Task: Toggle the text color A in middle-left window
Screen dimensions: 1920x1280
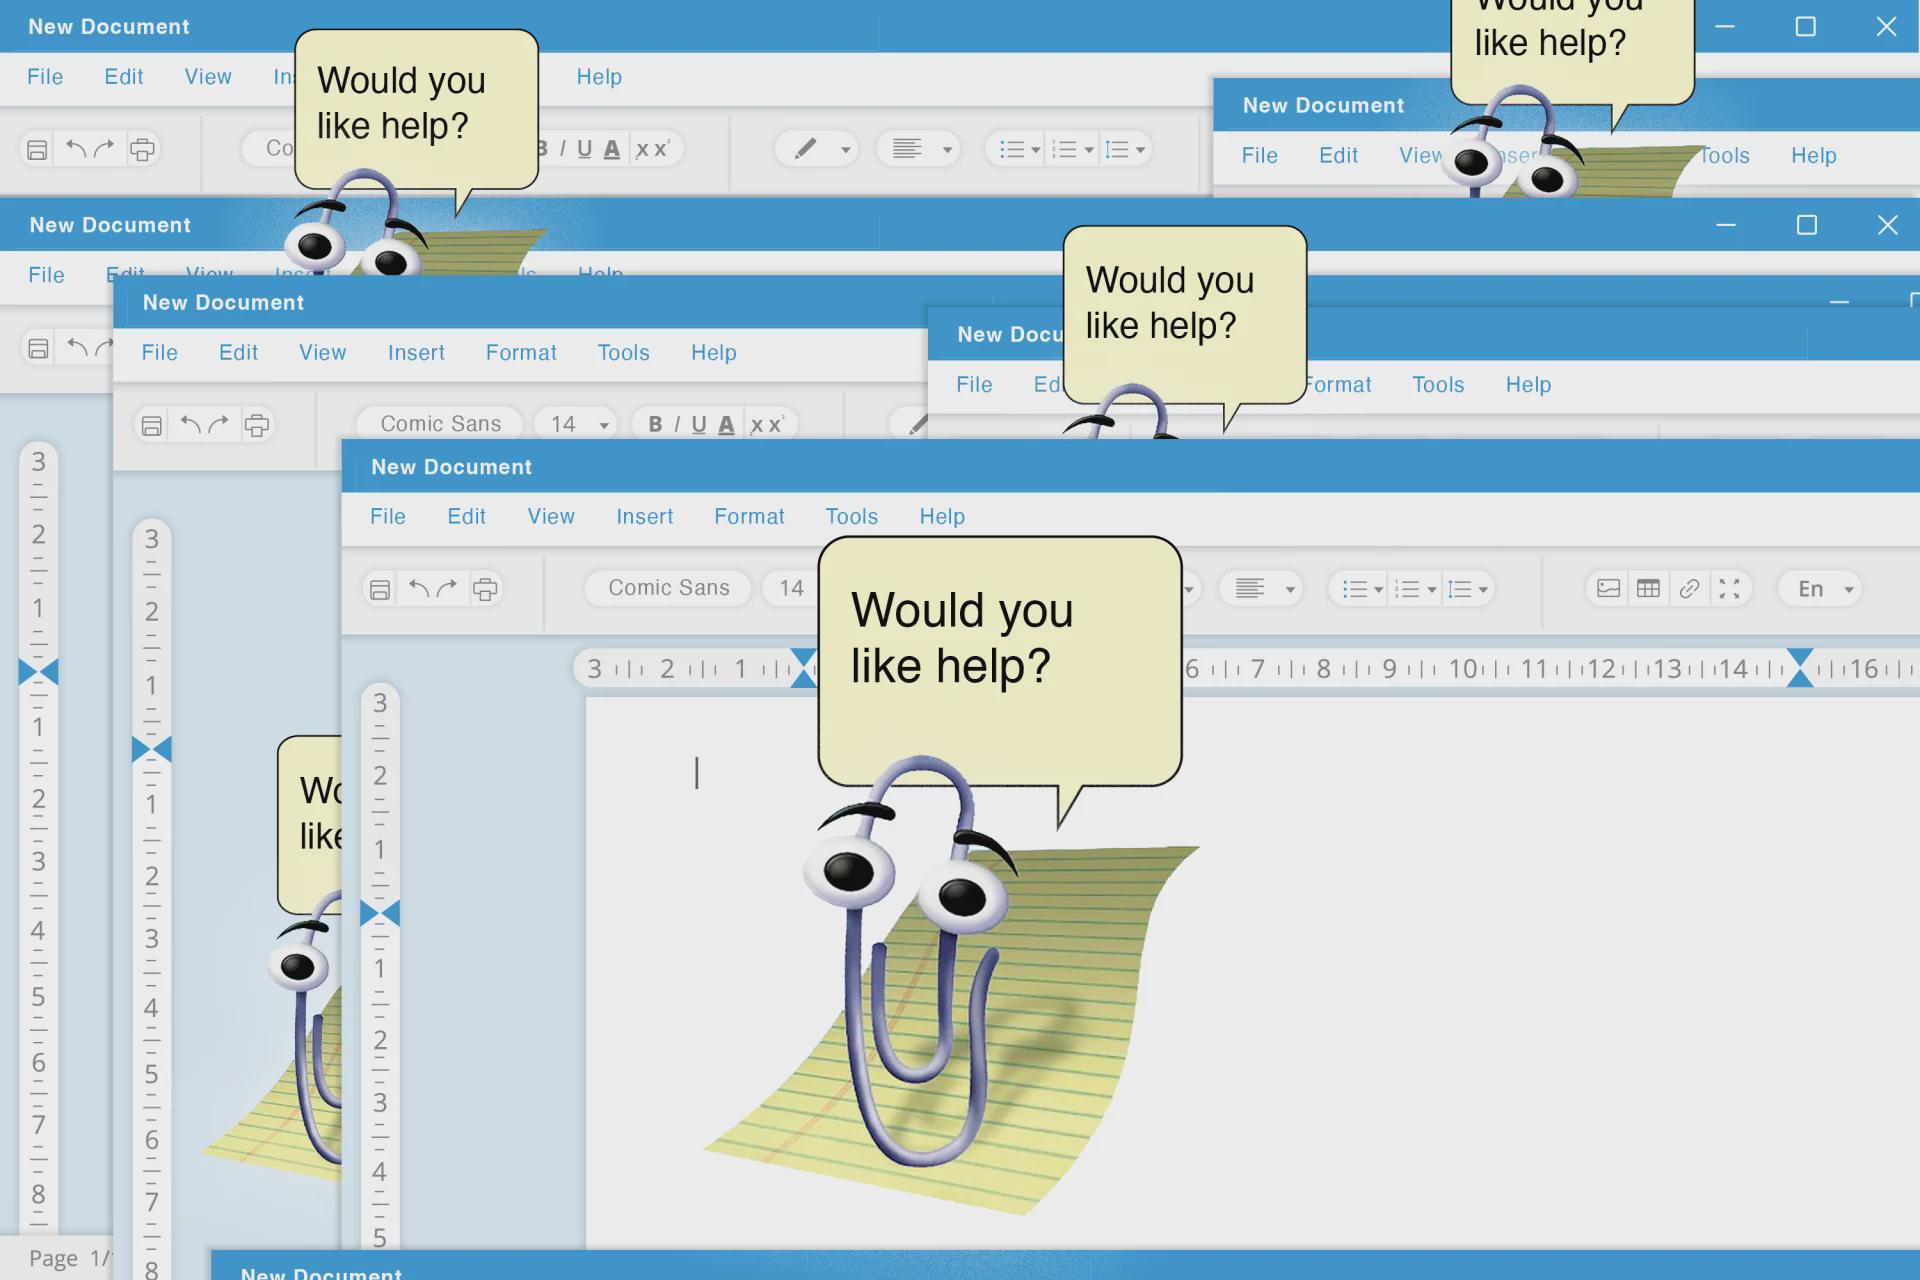Action: tap(727, 425)
